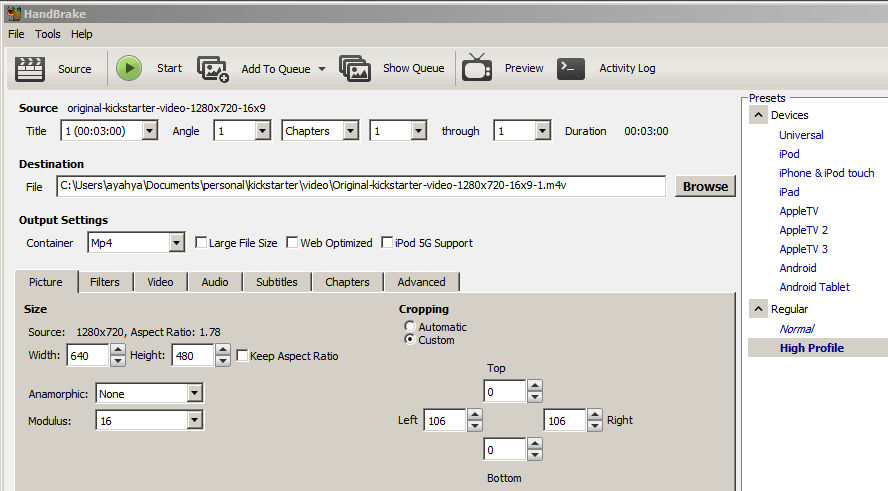Collapse the Regular presets group
Image resolution: width=888 pixels, height=491 pixels.
(758, 309)
